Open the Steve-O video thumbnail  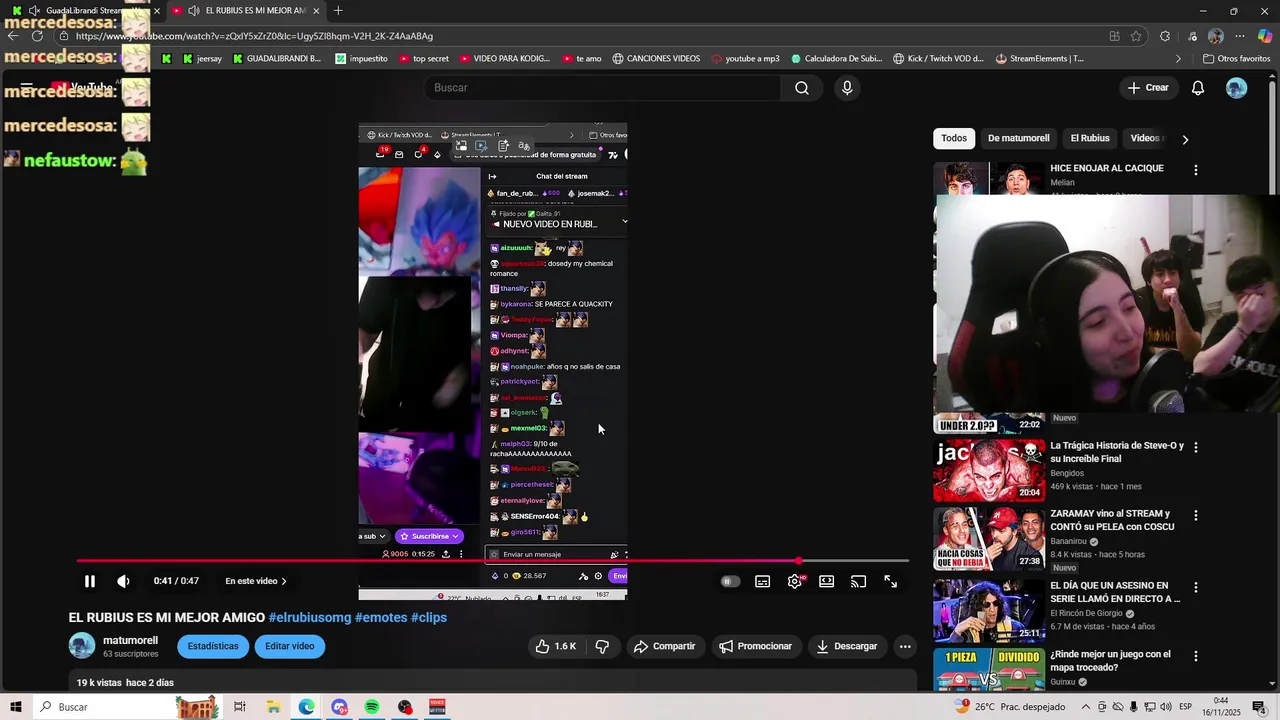[x=989, y=470]
